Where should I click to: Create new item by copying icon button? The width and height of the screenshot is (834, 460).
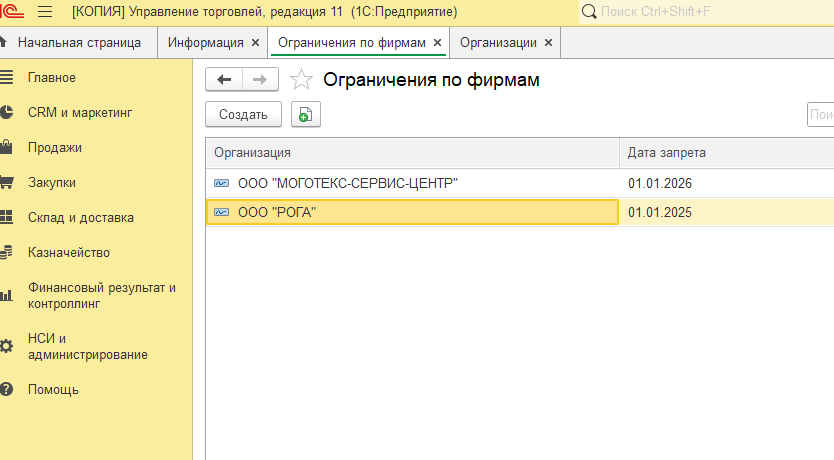[x=305, y=114]
